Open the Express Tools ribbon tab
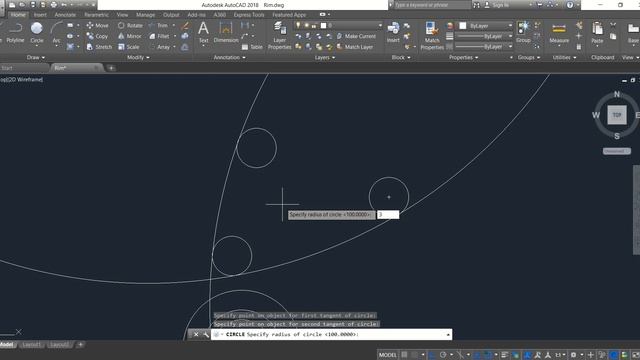The height and width of the screenshot is (360, 640). [x=249, y=15]
